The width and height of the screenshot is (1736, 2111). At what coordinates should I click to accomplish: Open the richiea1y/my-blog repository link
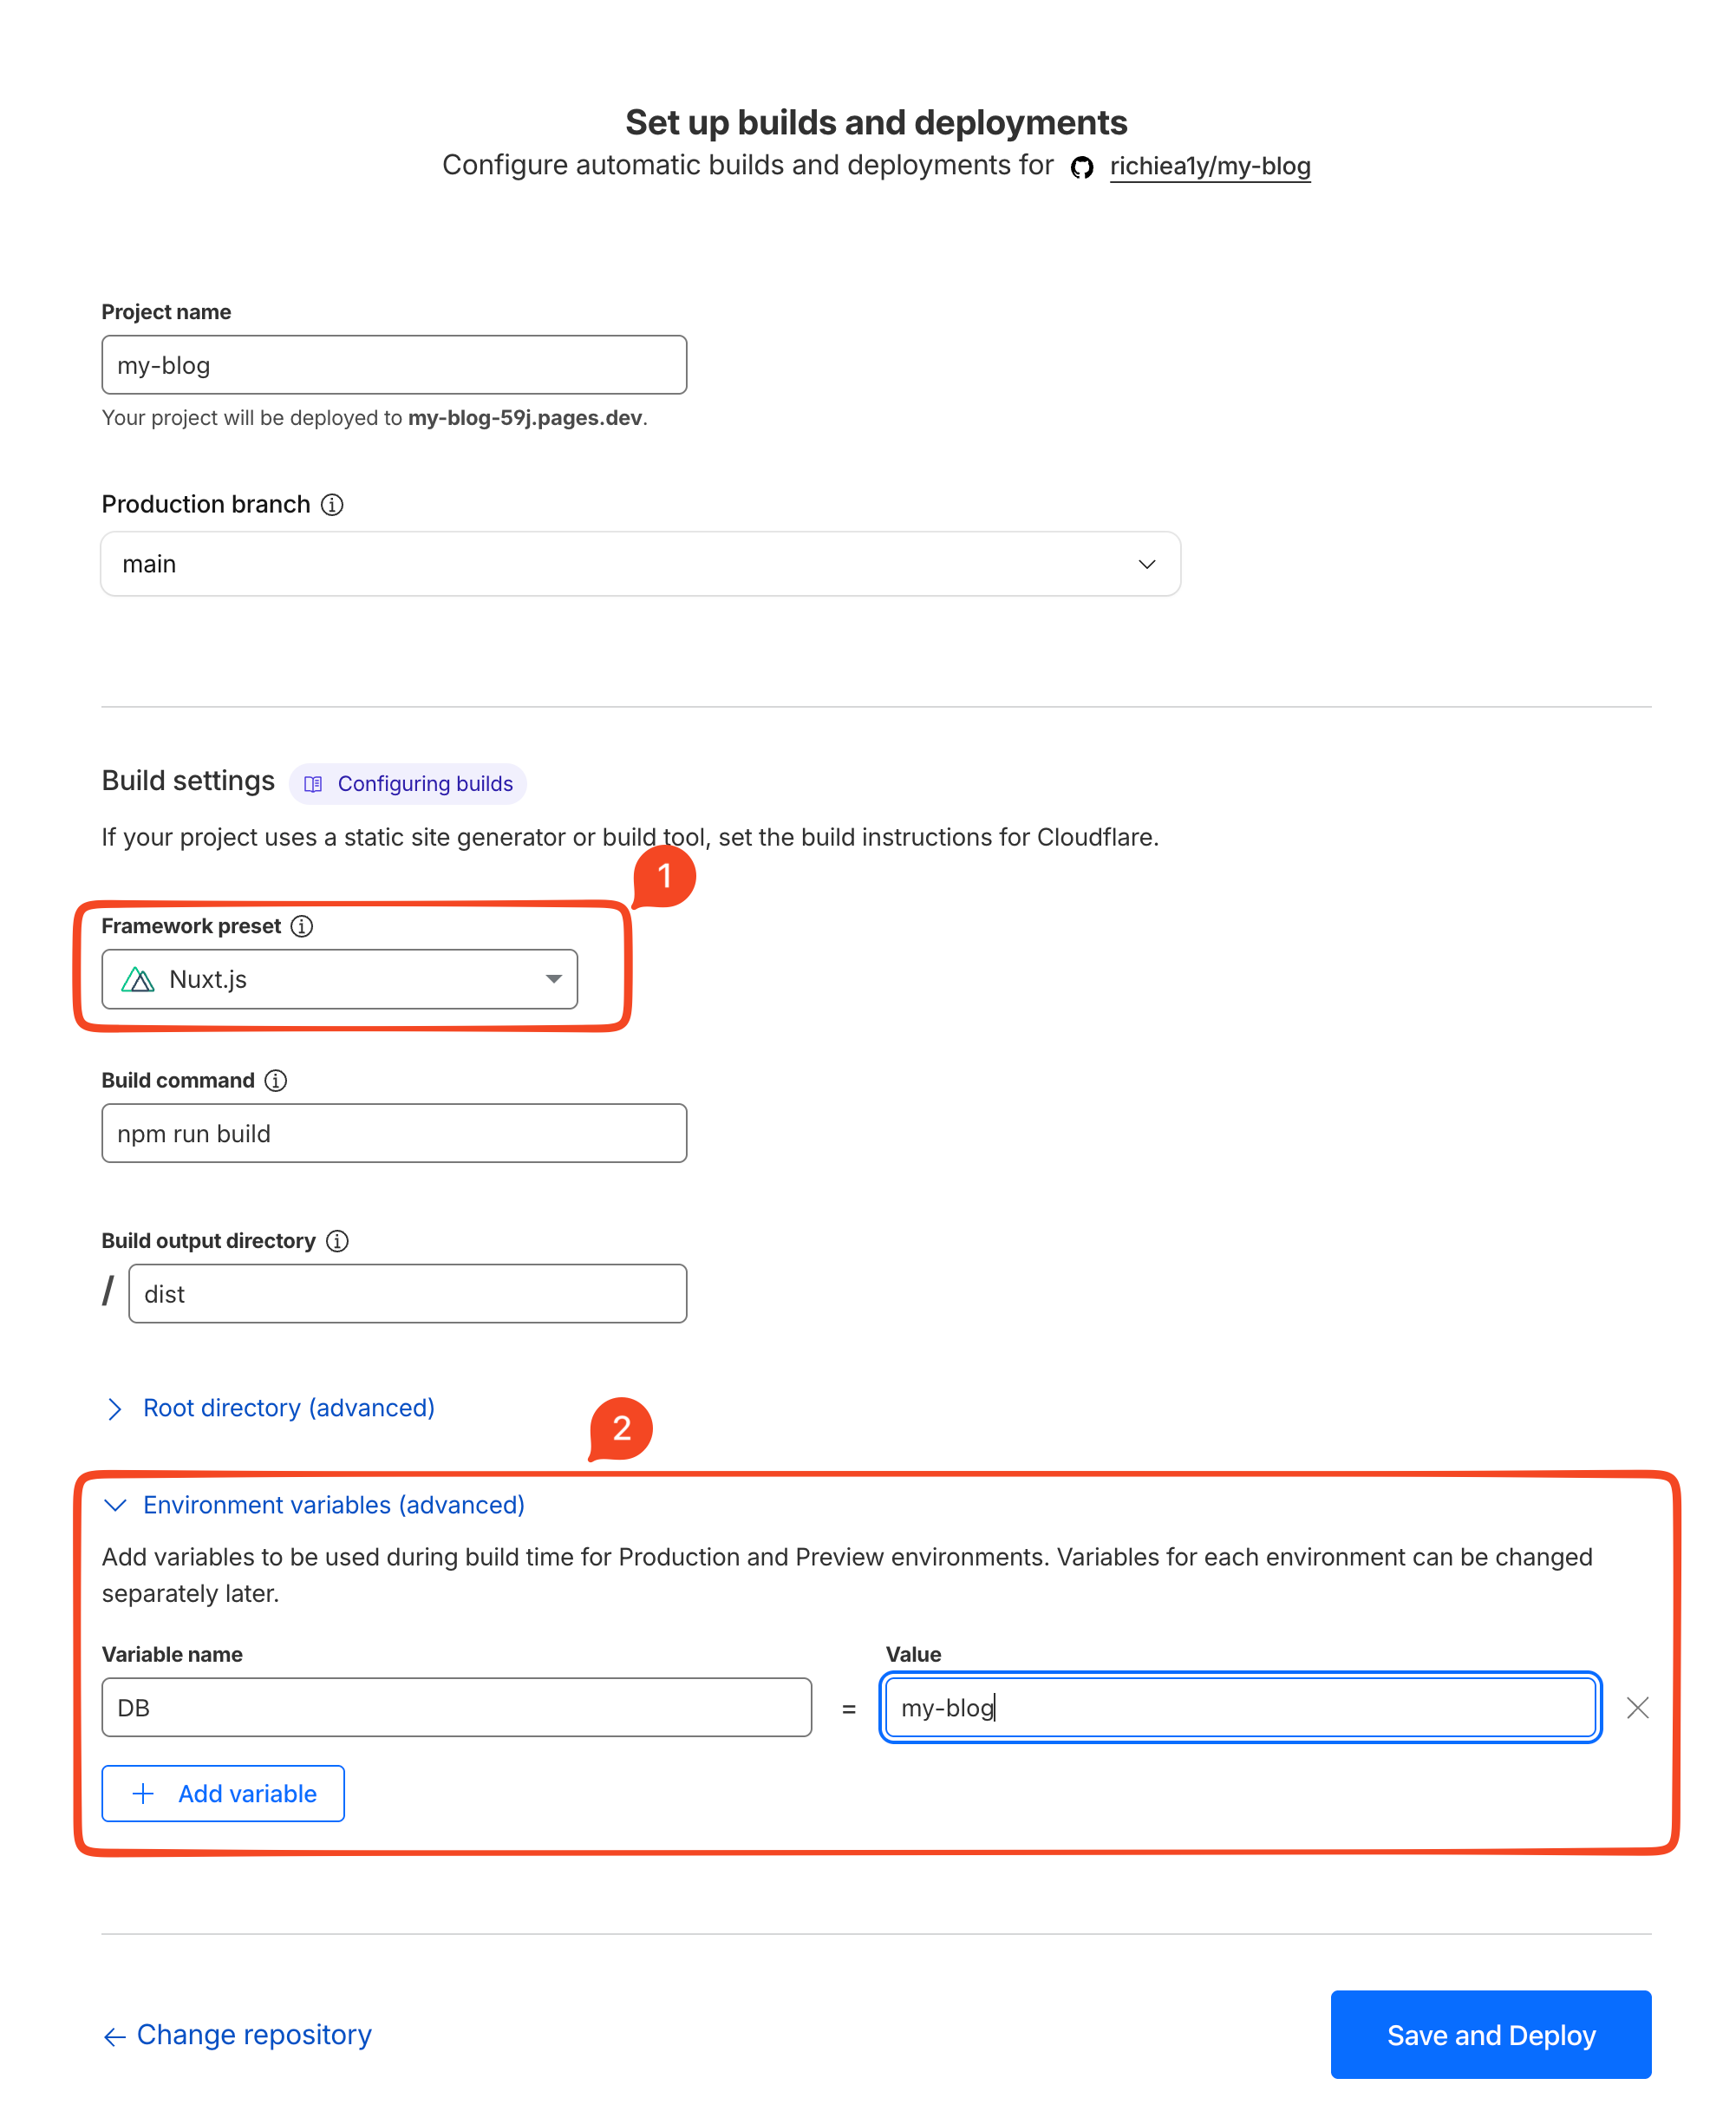(1210, 166)
